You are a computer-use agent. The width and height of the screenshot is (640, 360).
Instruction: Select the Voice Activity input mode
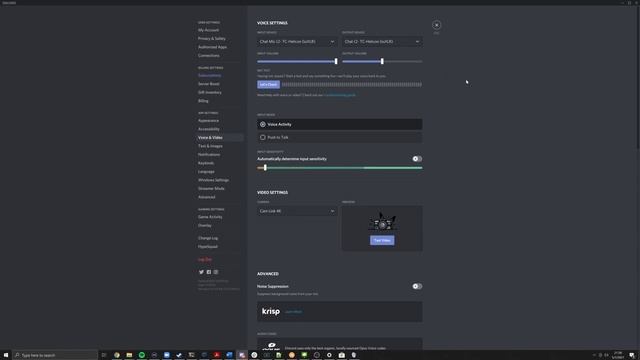coord(340,124)
